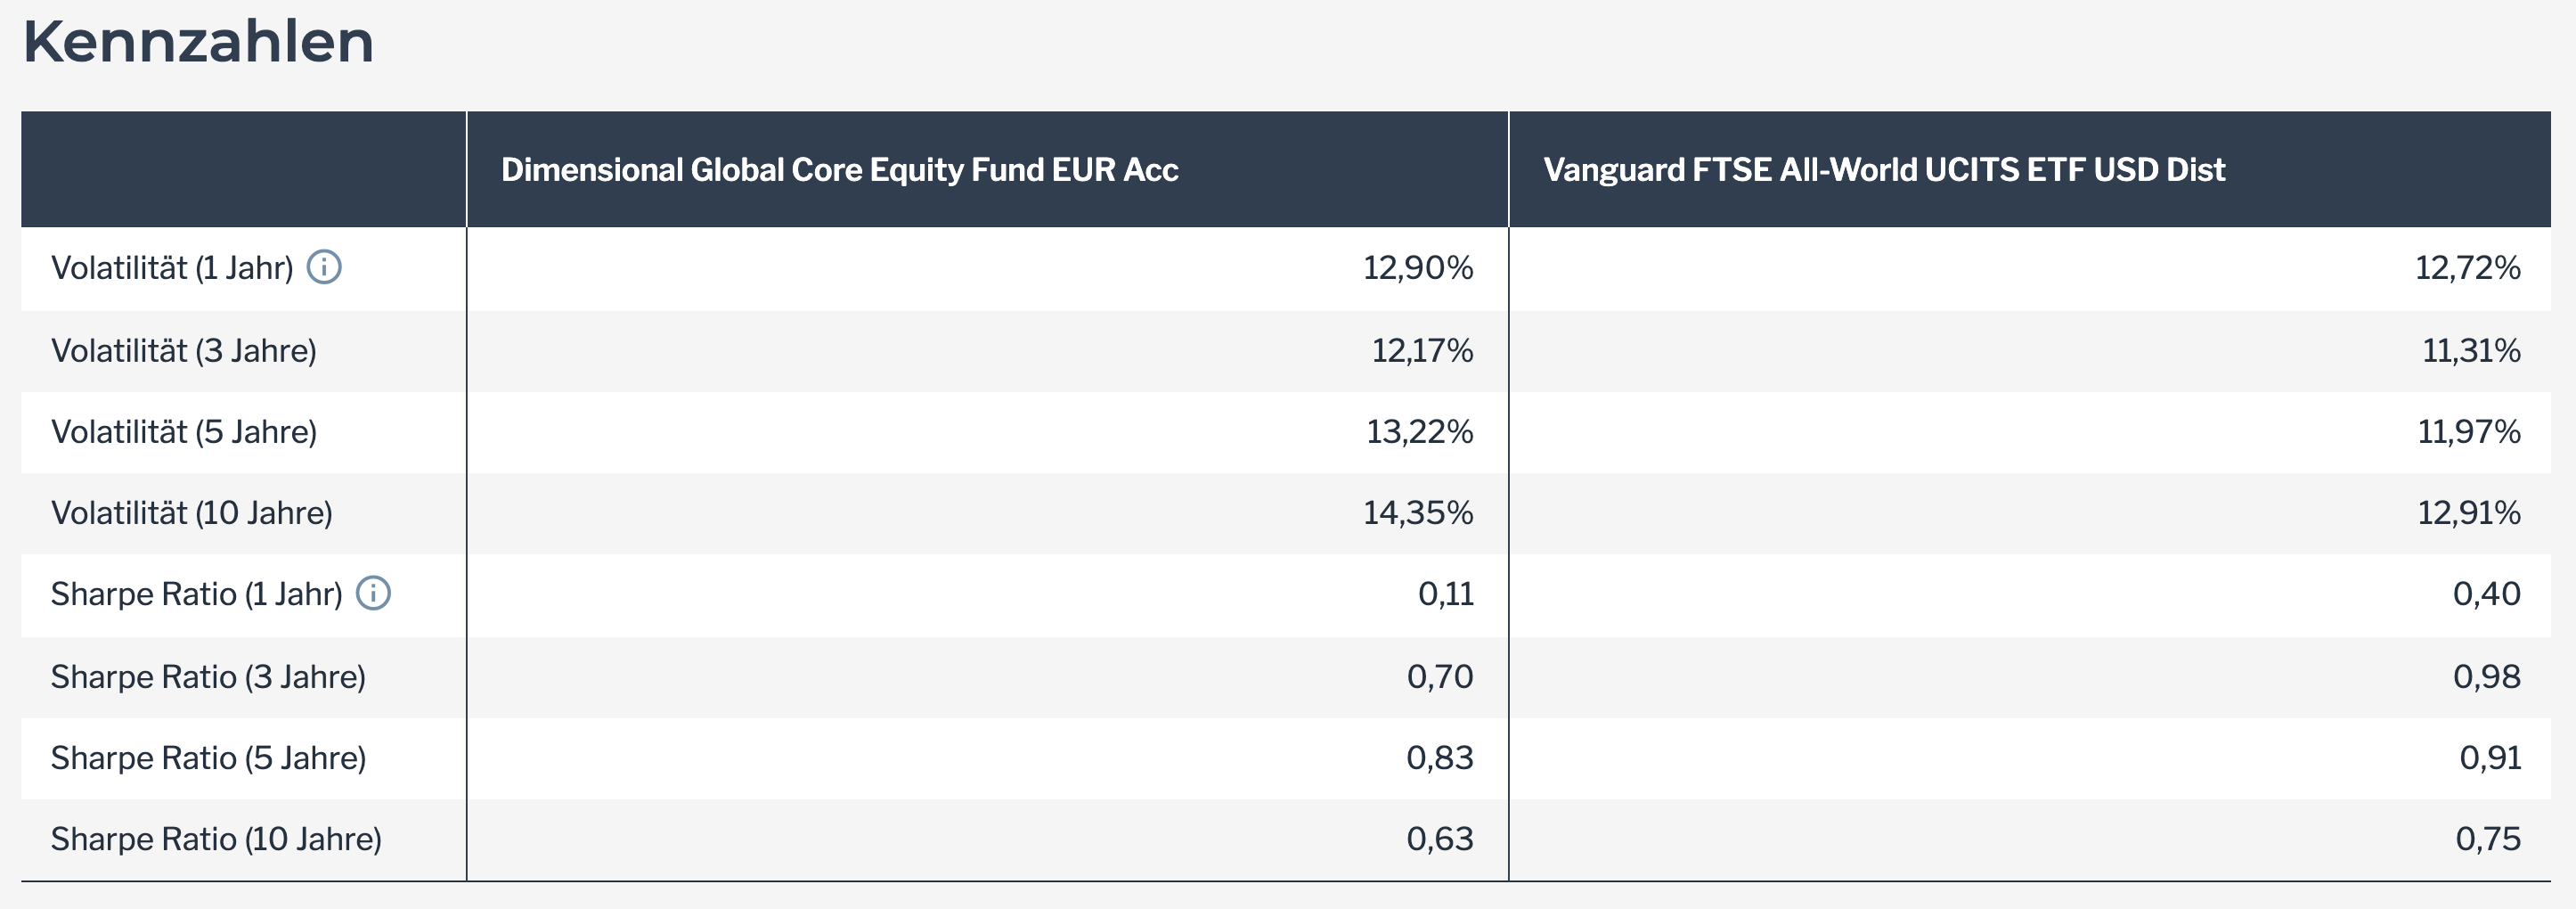Viewport: 2576px width, 909px height.
Task: Click the Kennzahlen heading
Action: coord(198,42)
